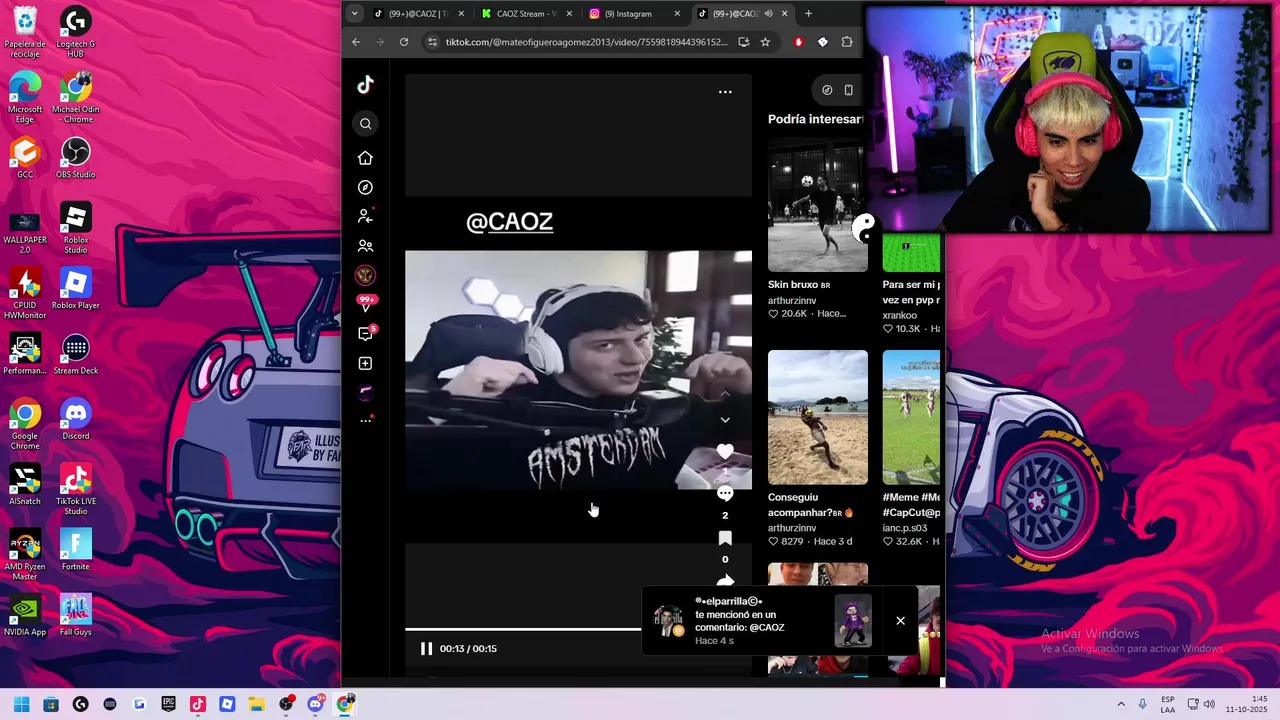This screenshot has width=1280, height=720.
Task: Select the OBS Studio desktop icon
Action: (75, 159)
